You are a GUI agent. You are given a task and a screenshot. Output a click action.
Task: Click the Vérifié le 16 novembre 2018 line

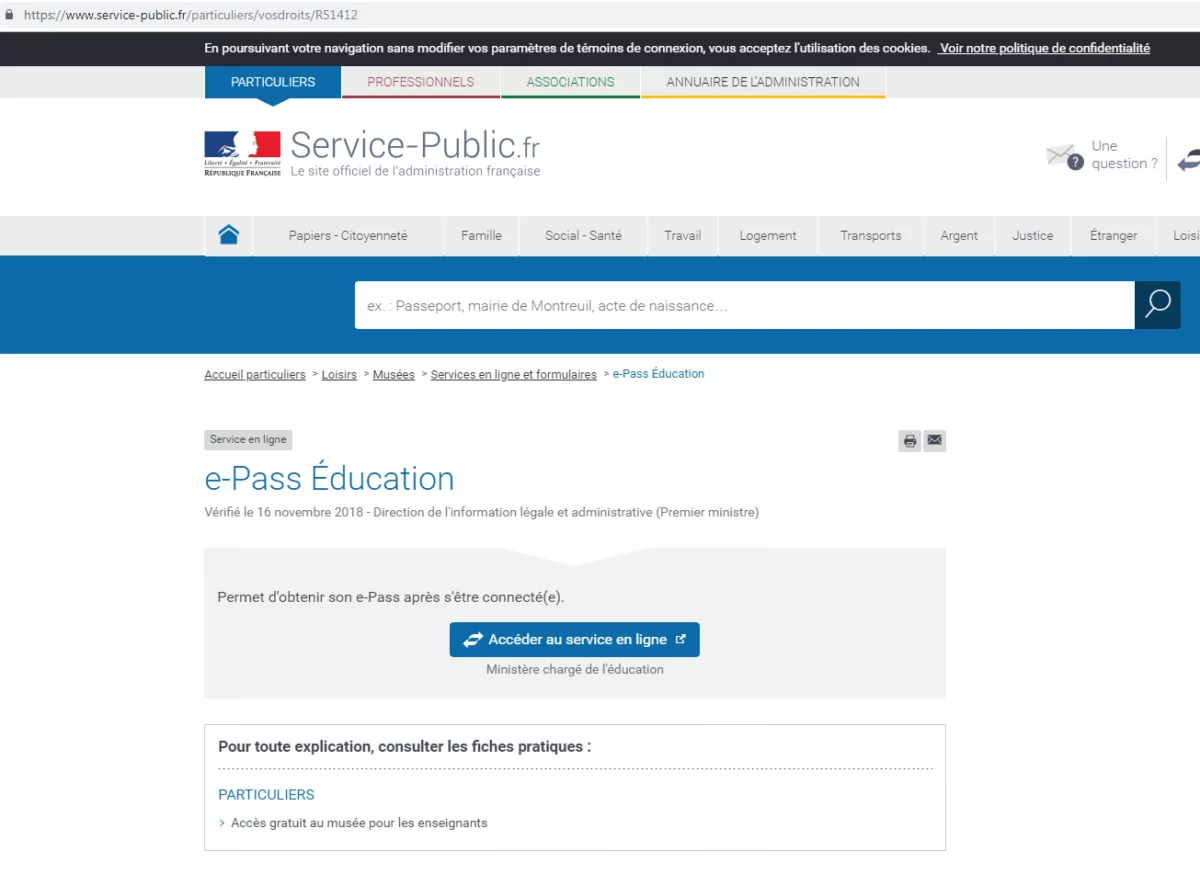pos(481,513)
